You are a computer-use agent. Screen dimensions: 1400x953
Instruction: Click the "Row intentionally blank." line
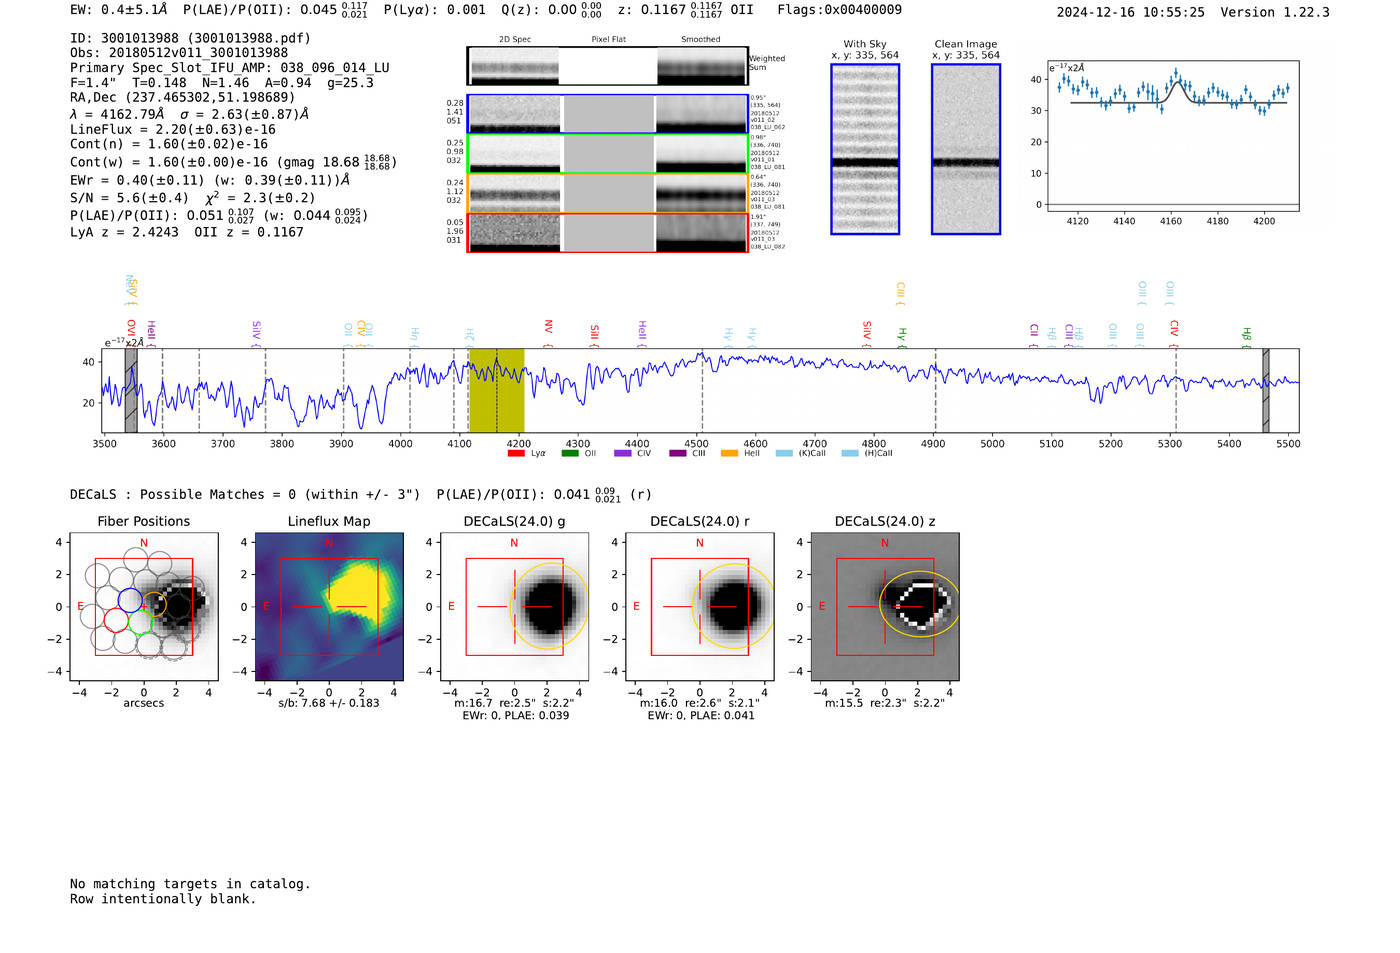click(163, 899)
